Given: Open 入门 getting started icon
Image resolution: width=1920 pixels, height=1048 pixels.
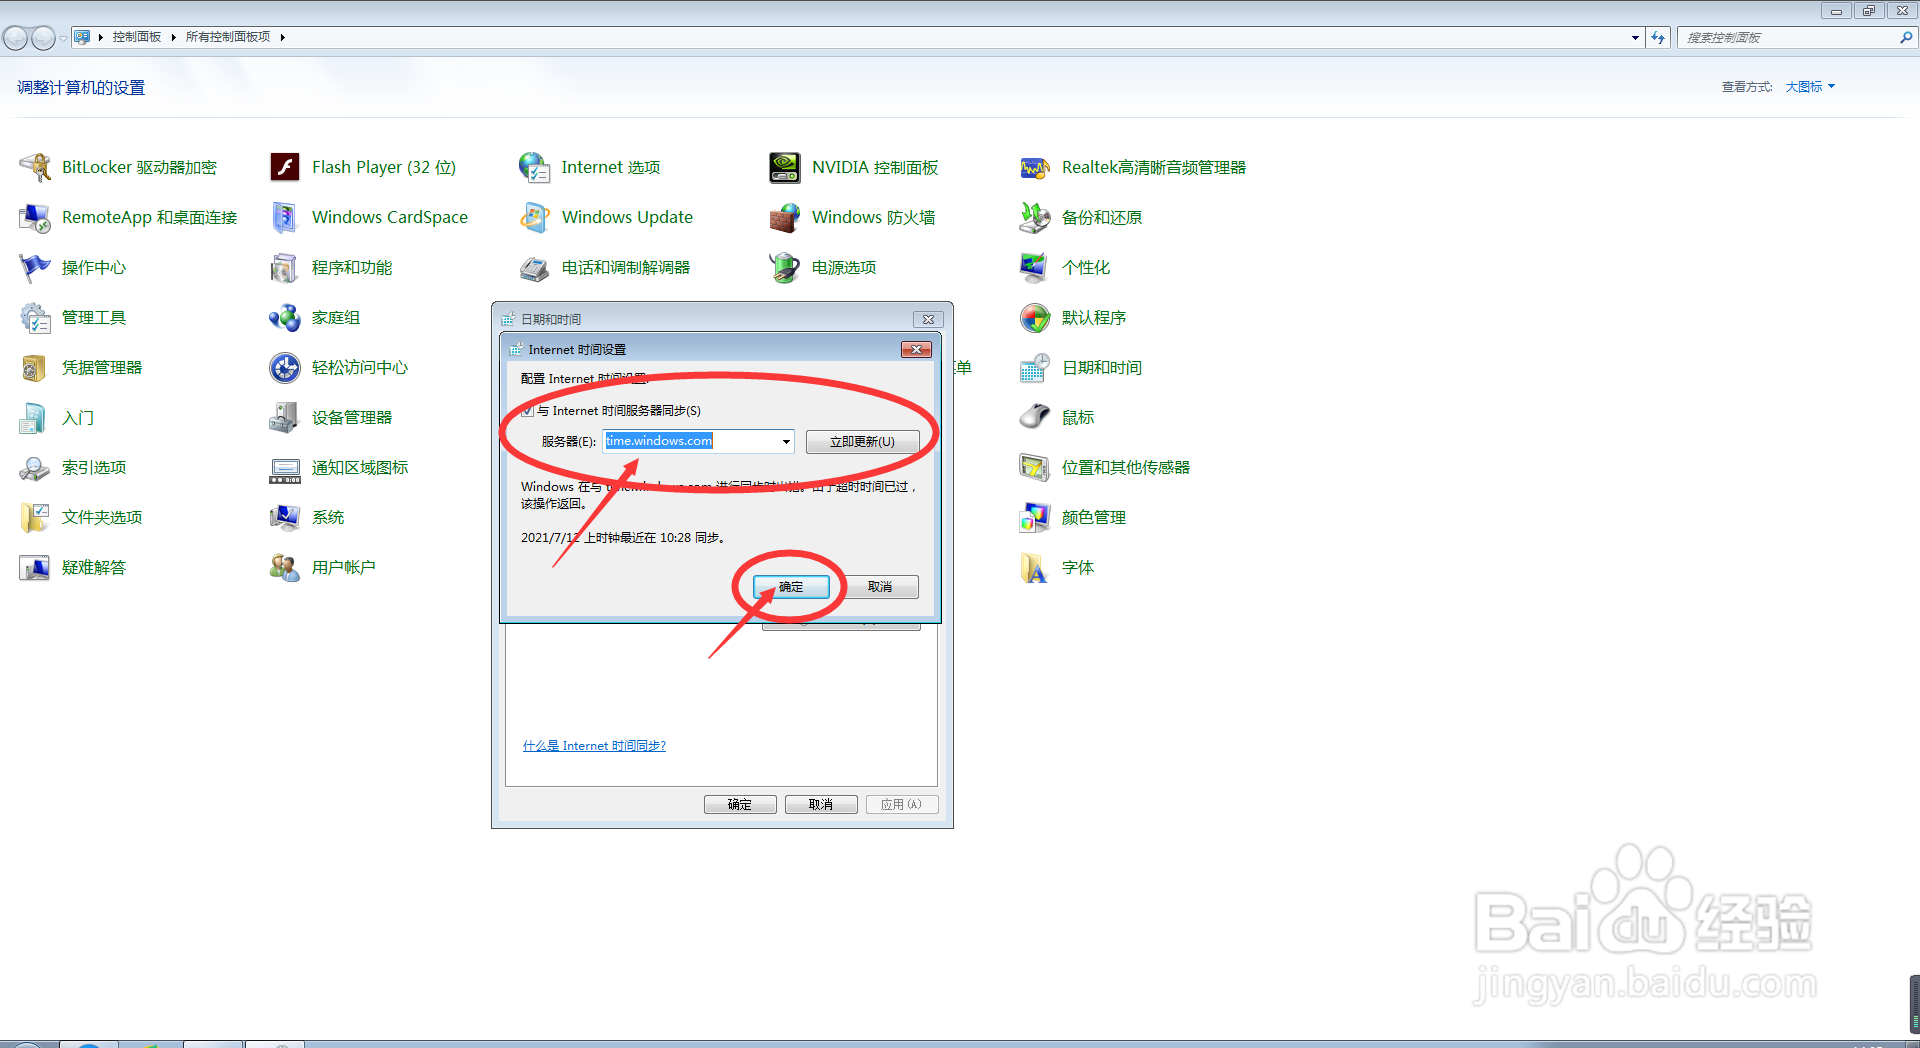Looking at the screenshot, I should point(35,417).
